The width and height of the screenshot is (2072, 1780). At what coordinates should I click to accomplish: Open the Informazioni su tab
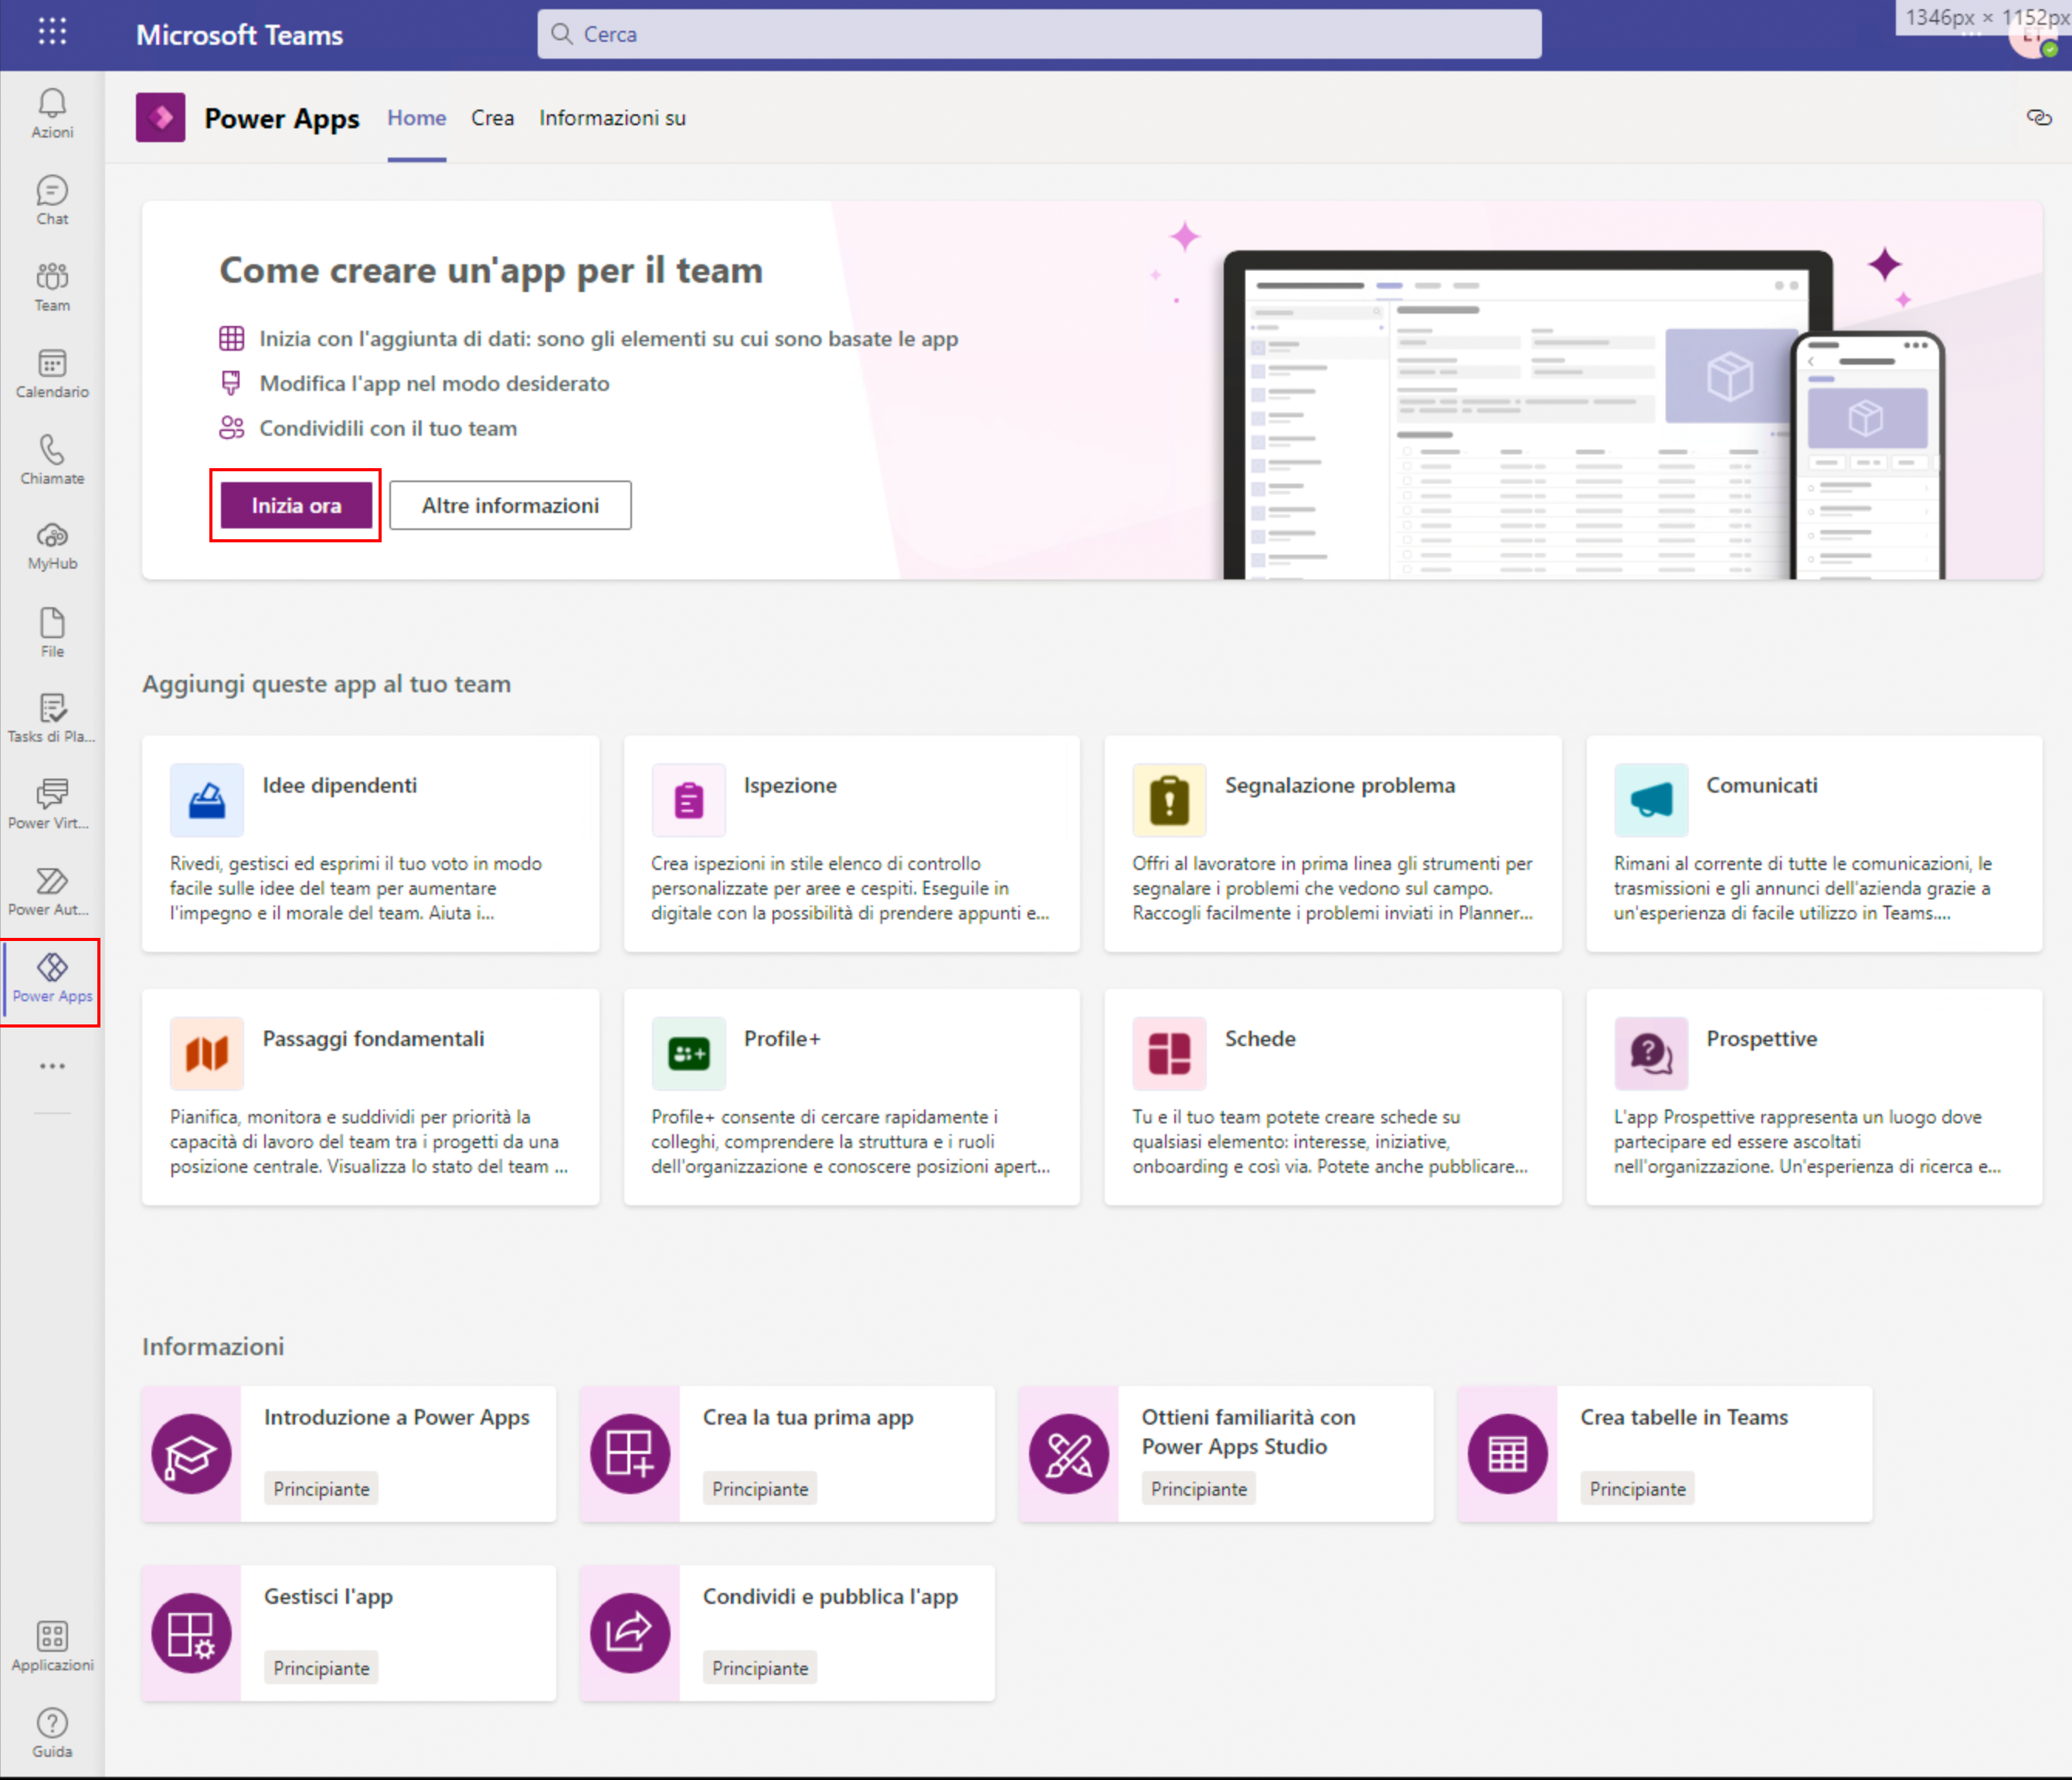(x=613, y=118)
